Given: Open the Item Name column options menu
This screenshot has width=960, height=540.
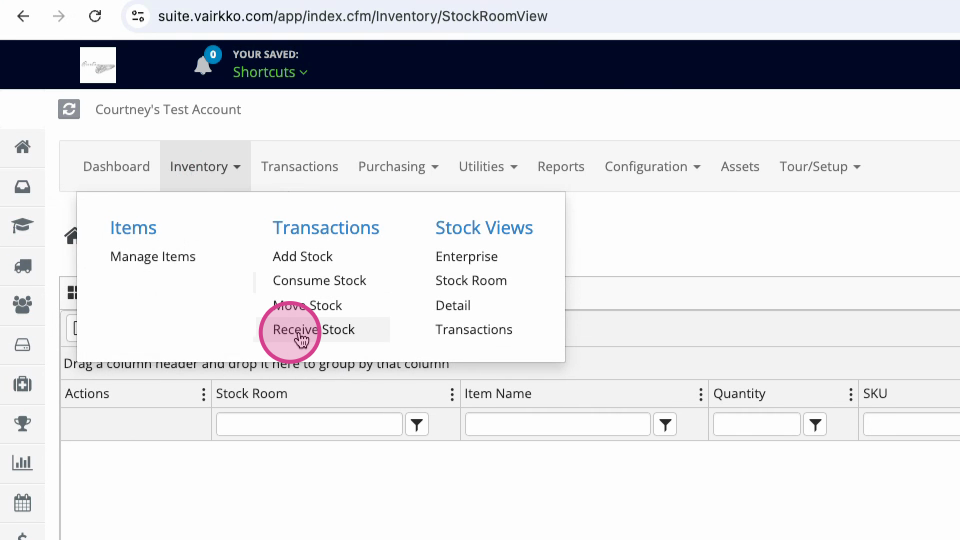Looking at the screenshot, I should 700,394.
